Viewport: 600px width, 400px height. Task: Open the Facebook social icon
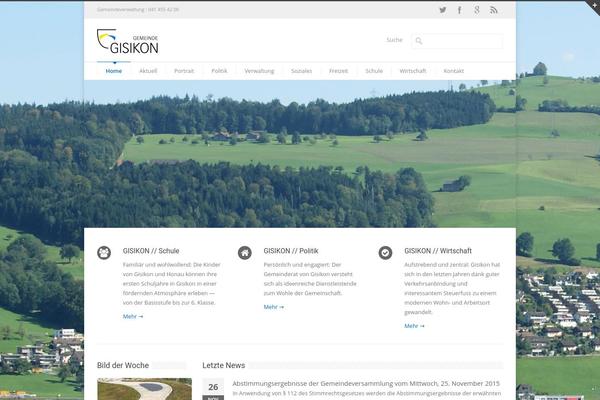coord(460,10)
